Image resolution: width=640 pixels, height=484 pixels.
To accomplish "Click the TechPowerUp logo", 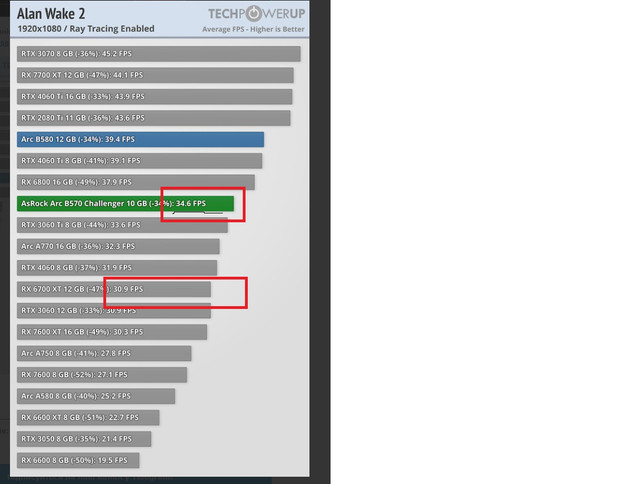I will [256, 13].
